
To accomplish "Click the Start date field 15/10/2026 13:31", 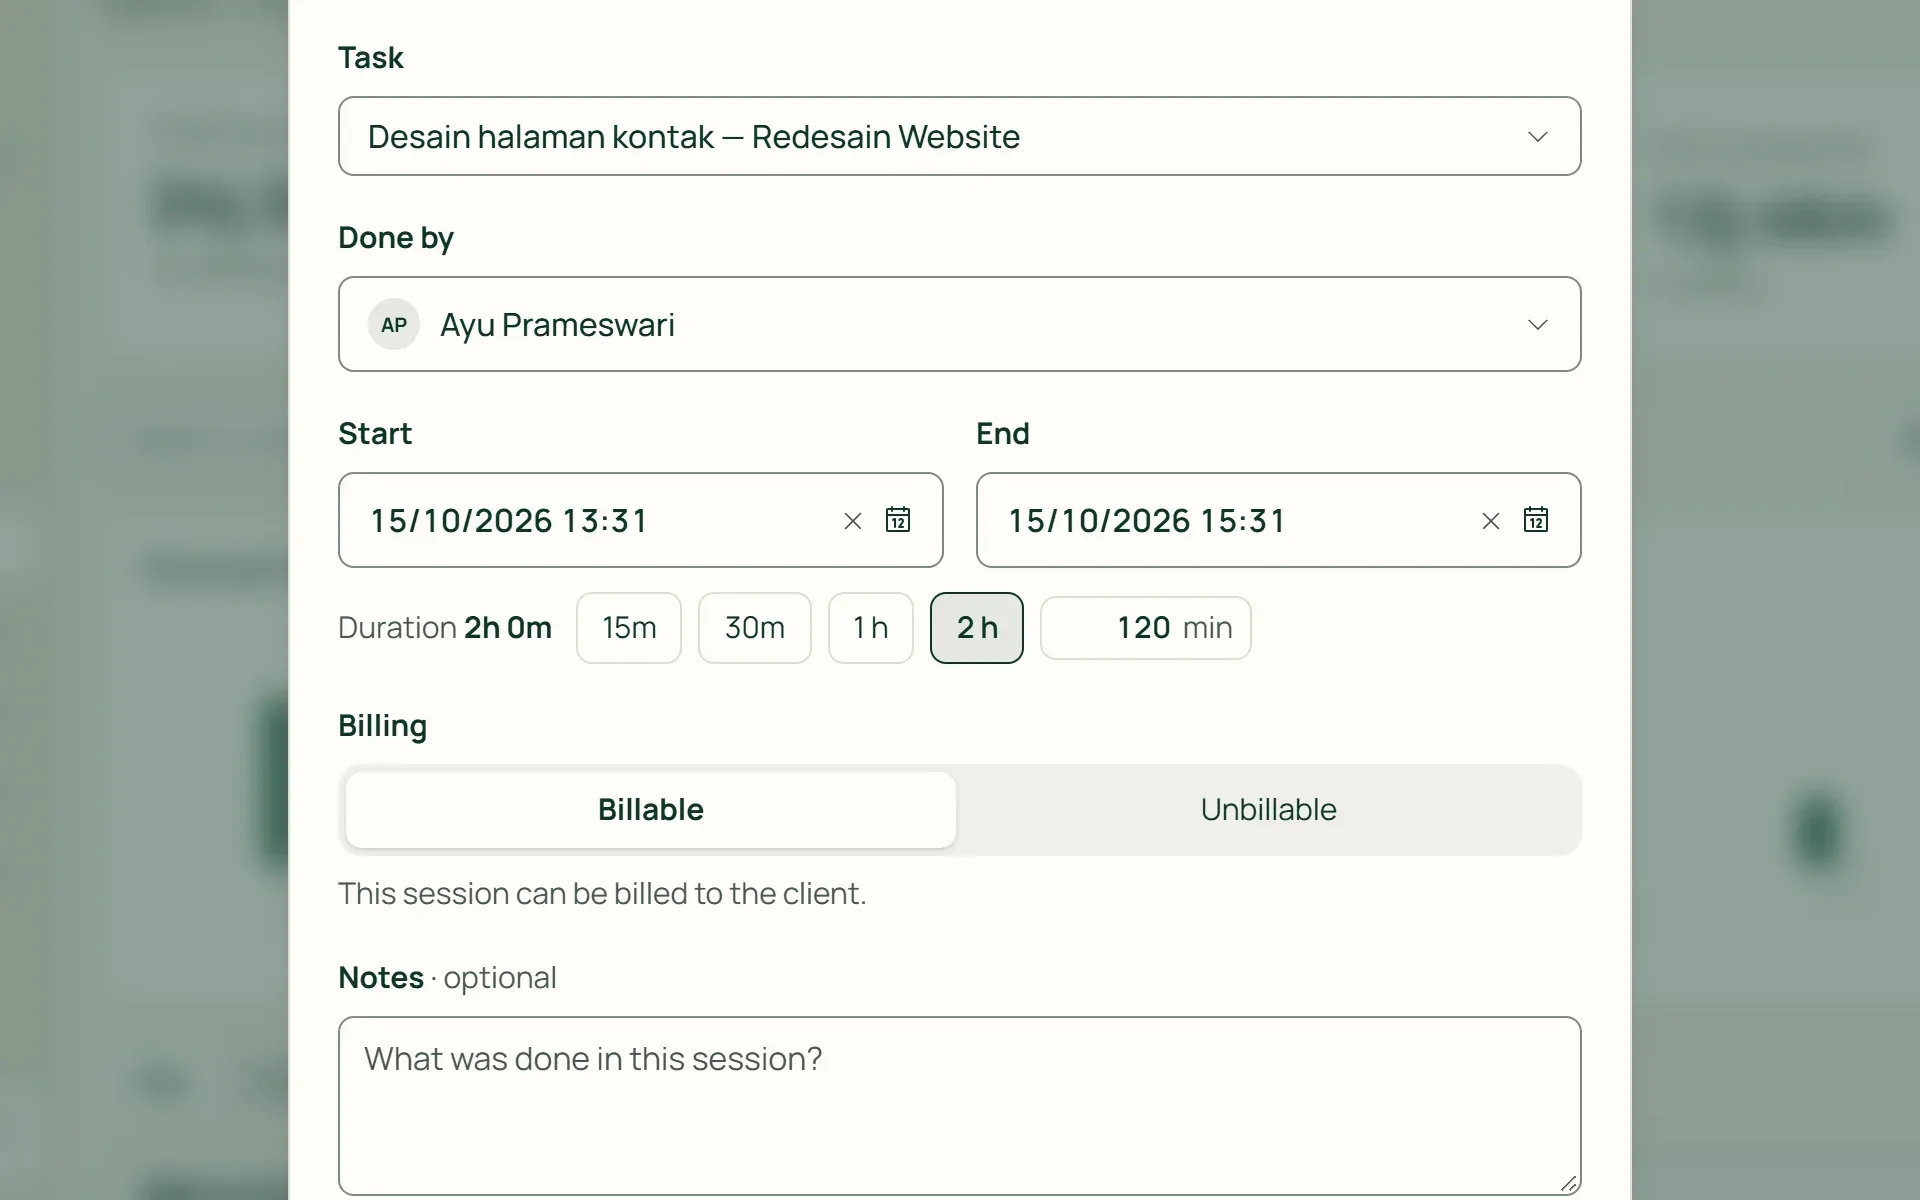I will 641,520.
